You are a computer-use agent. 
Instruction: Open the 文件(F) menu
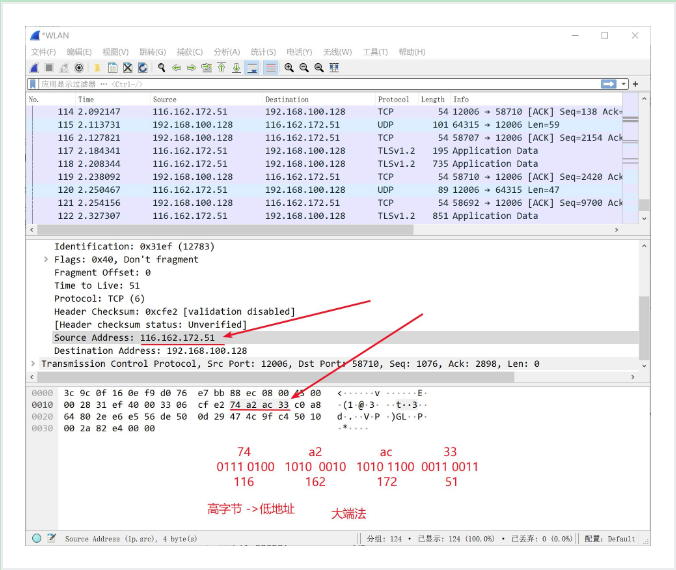44,52
